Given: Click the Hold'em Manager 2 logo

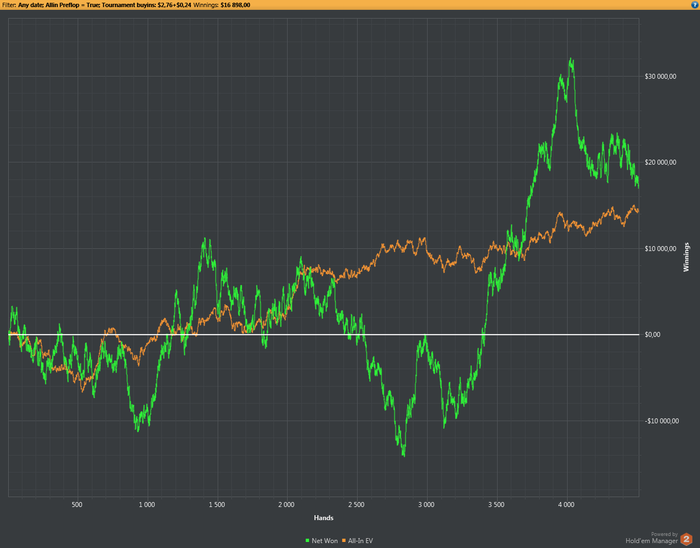Looking at the screenshot, I should pyautogui.click(x=686, y=539).
